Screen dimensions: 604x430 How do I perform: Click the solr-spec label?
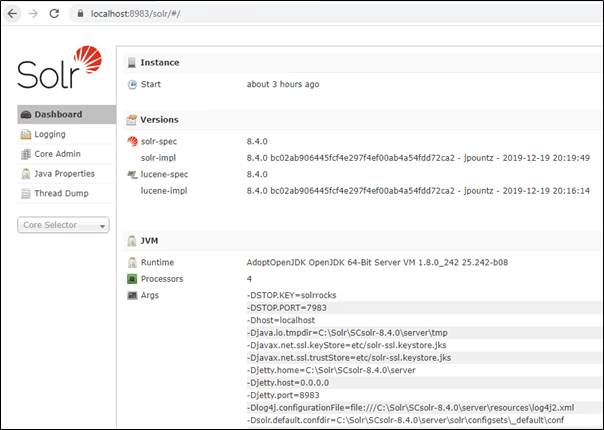coord(159,141)
